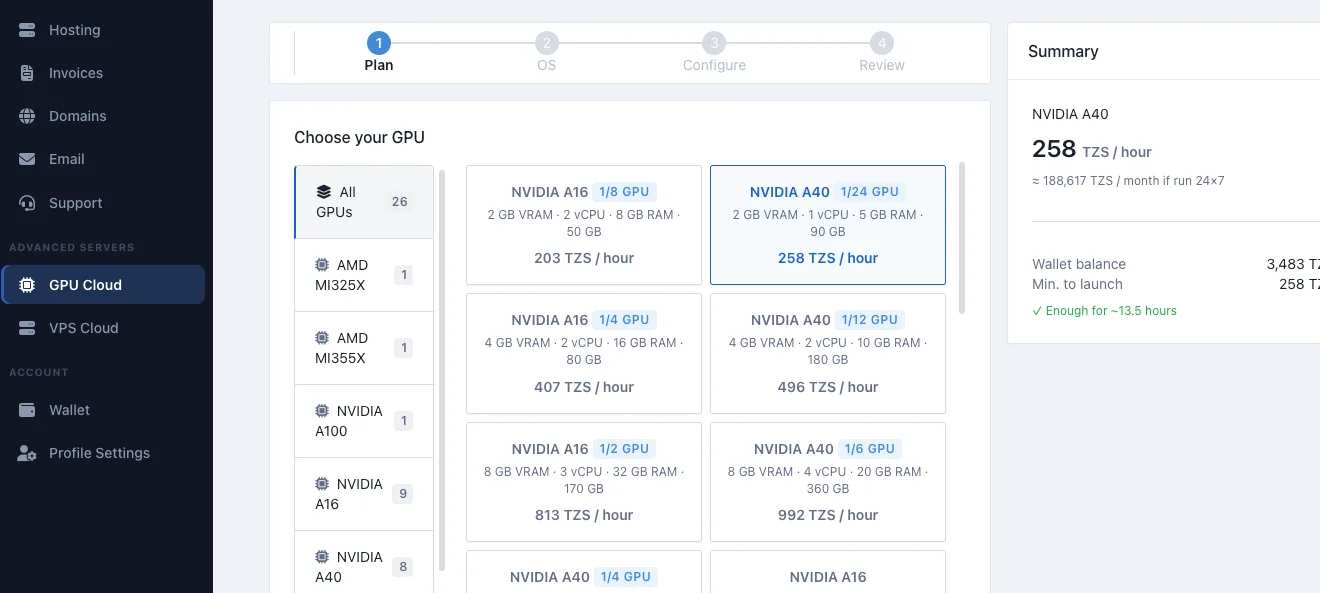This screenshot has height=593, width=1320.
Task: Choose NVIDIA A40 1/12 GPU plan card
Action: click(x=828, y=353)
